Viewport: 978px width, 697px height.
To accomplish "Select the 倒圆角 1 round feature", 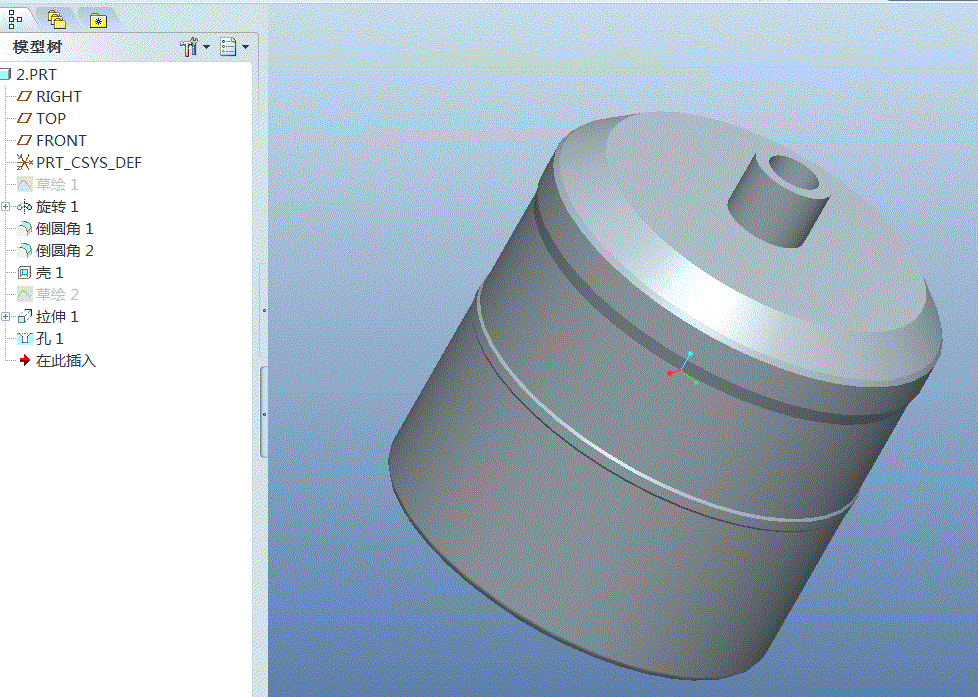I will (x=64, y=228).
